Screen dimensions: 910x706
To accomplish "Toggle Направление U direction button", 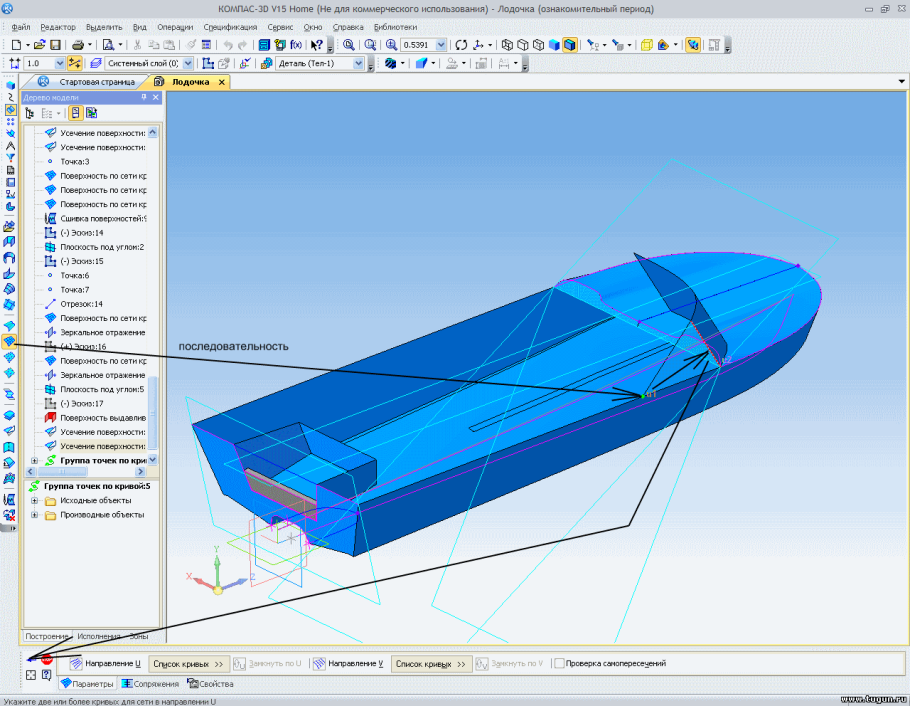I will tap(76, 663).
